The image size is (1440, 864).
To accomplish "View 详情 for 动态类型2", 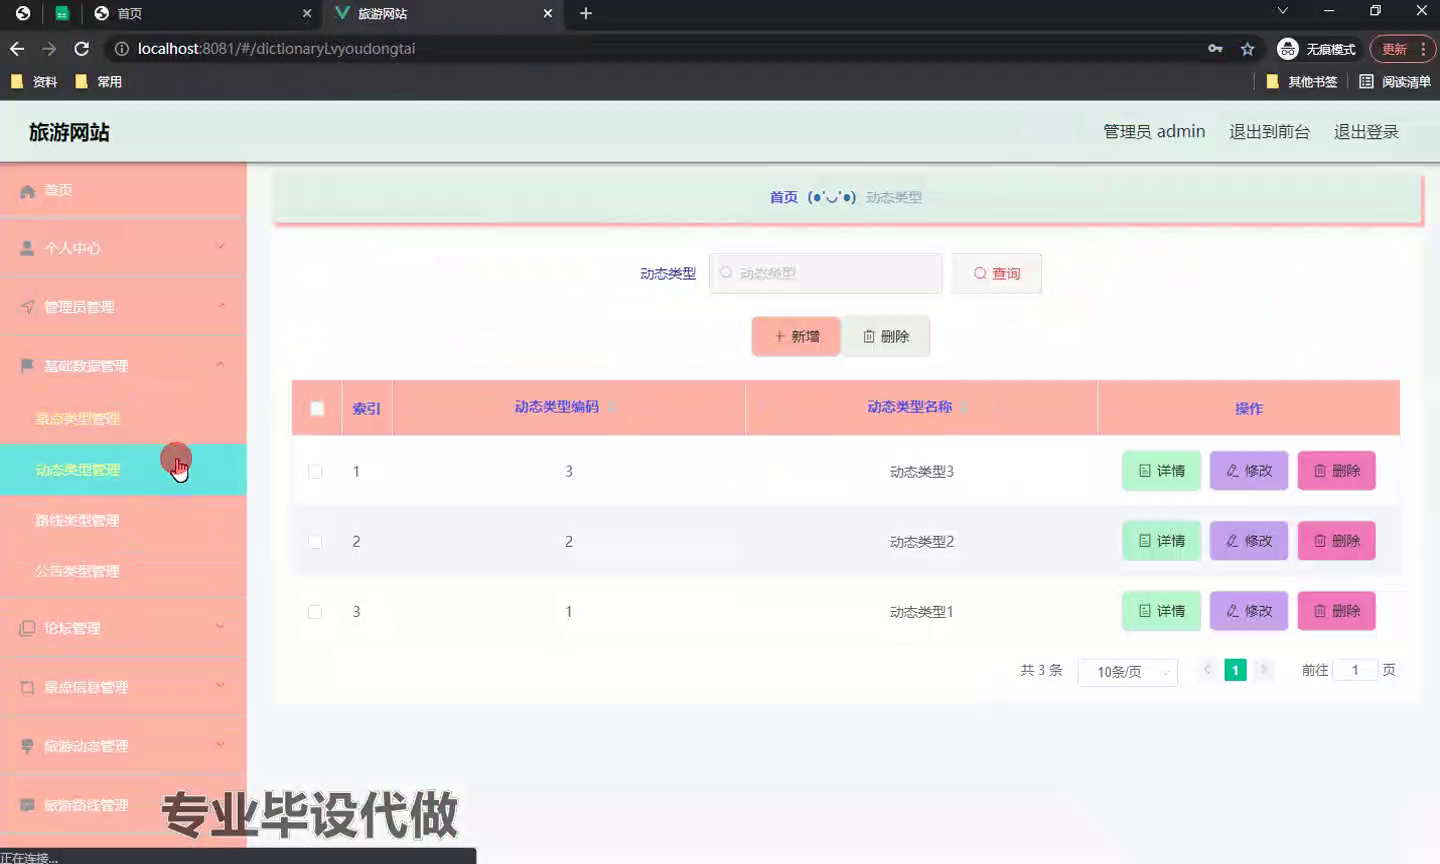I will (1161, 541).
